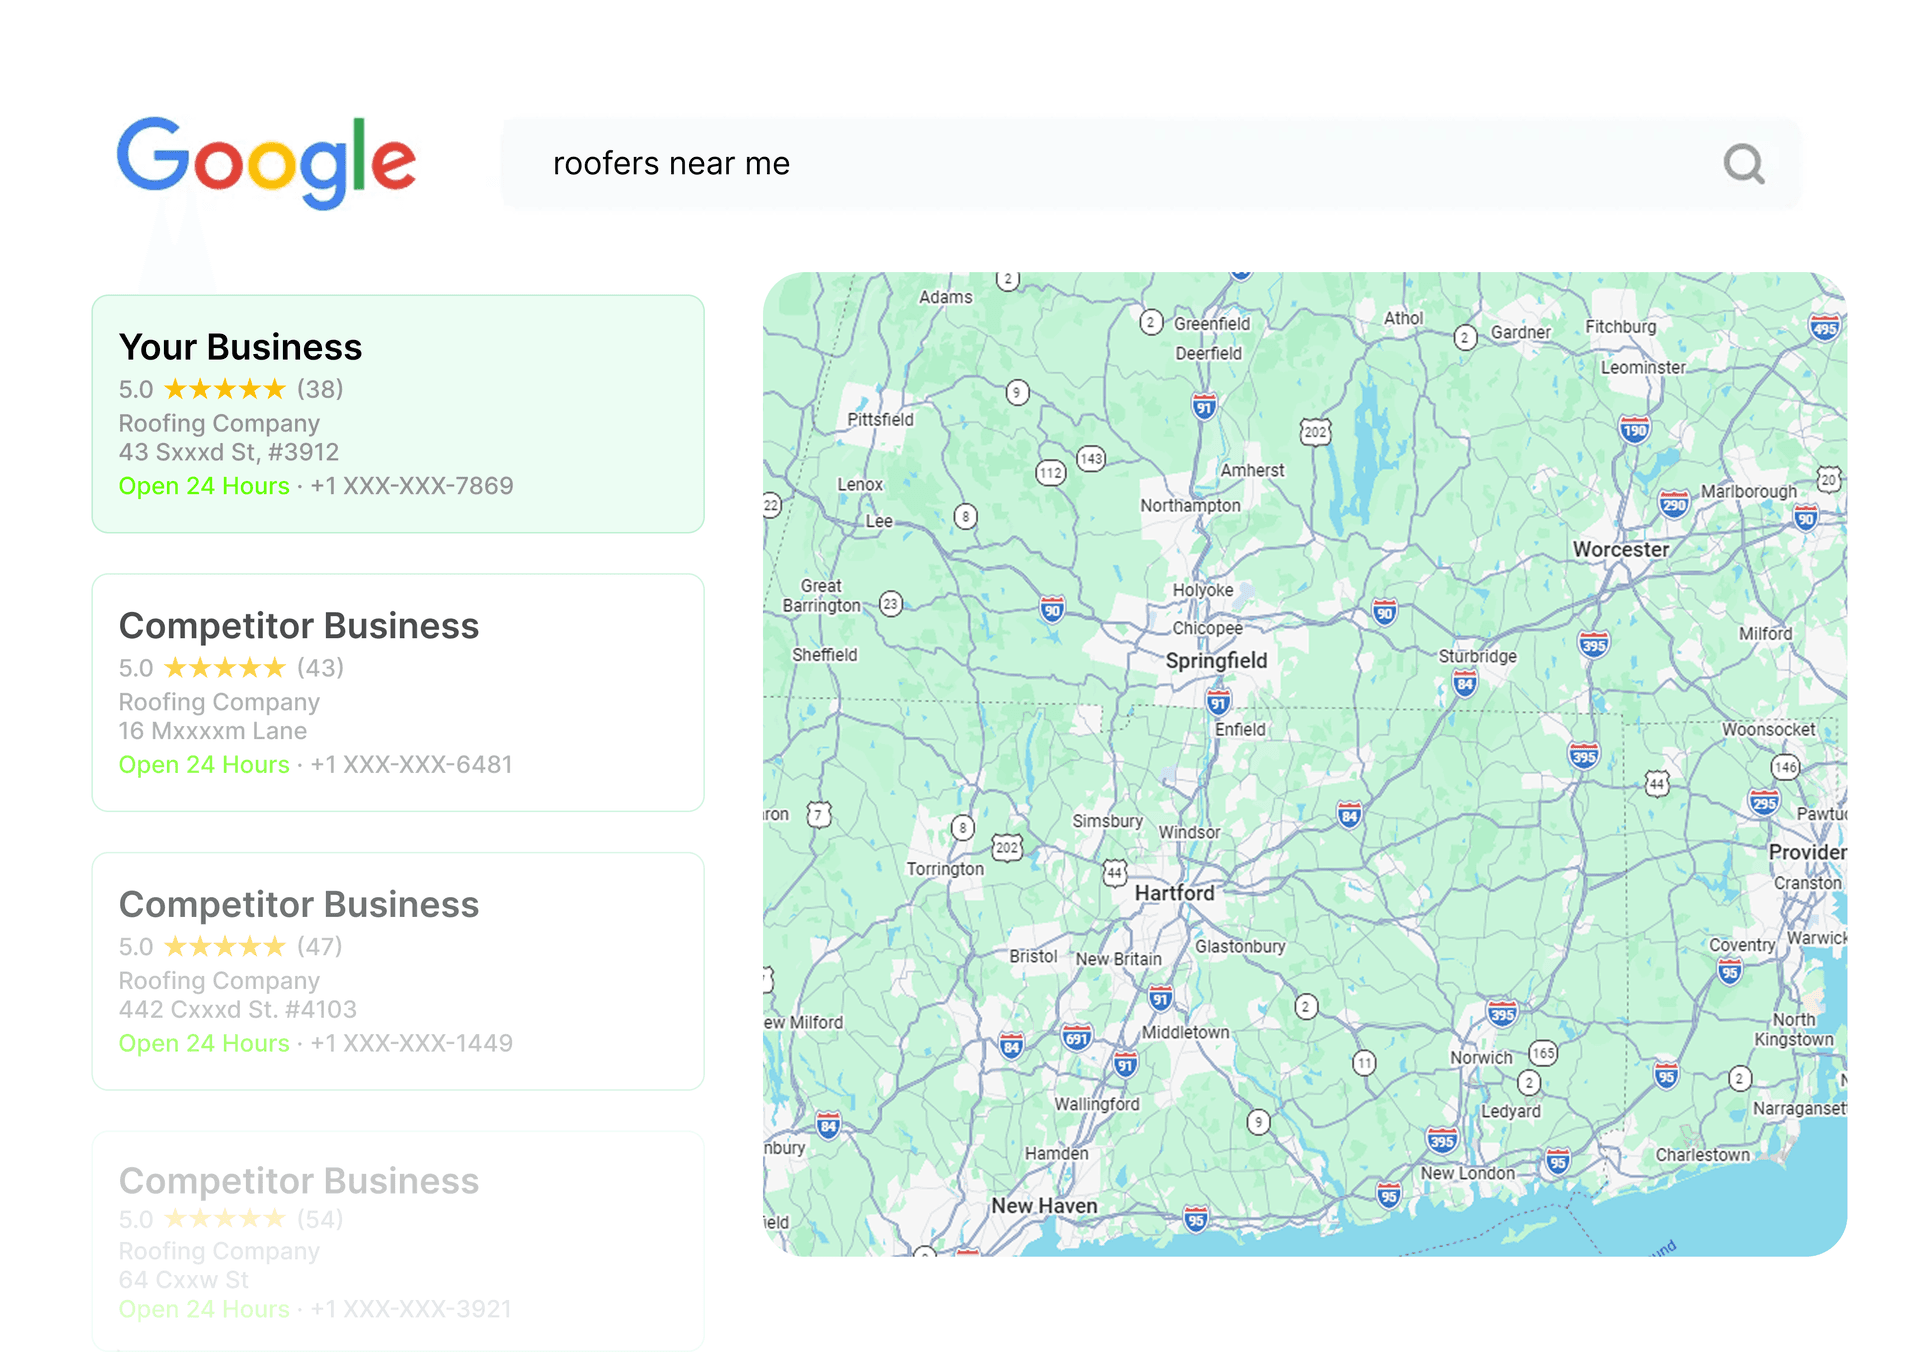Call the +1 XXX-XXX-7869 phone number
This screenshot has height=1352, width=1920.
tap(411, 486)
